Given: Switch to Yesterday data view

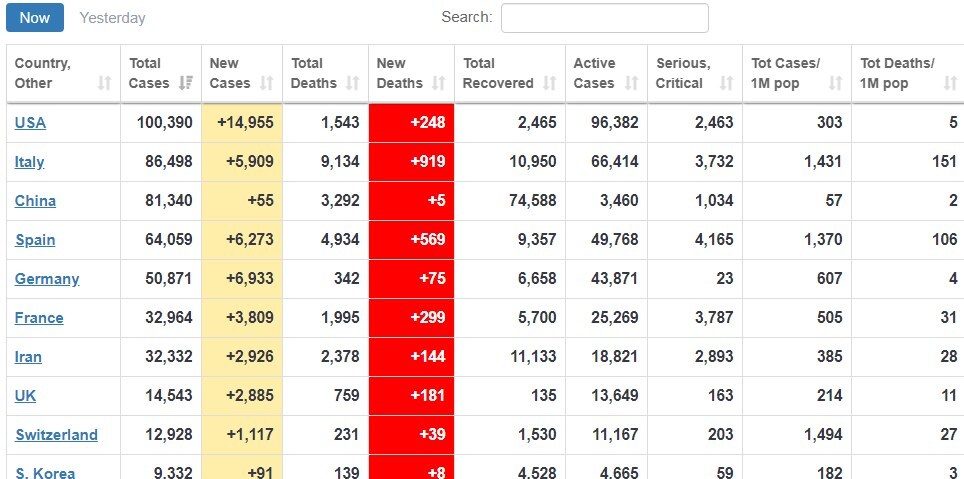Looking at the screenshot, I should click(x=112, y=18).
